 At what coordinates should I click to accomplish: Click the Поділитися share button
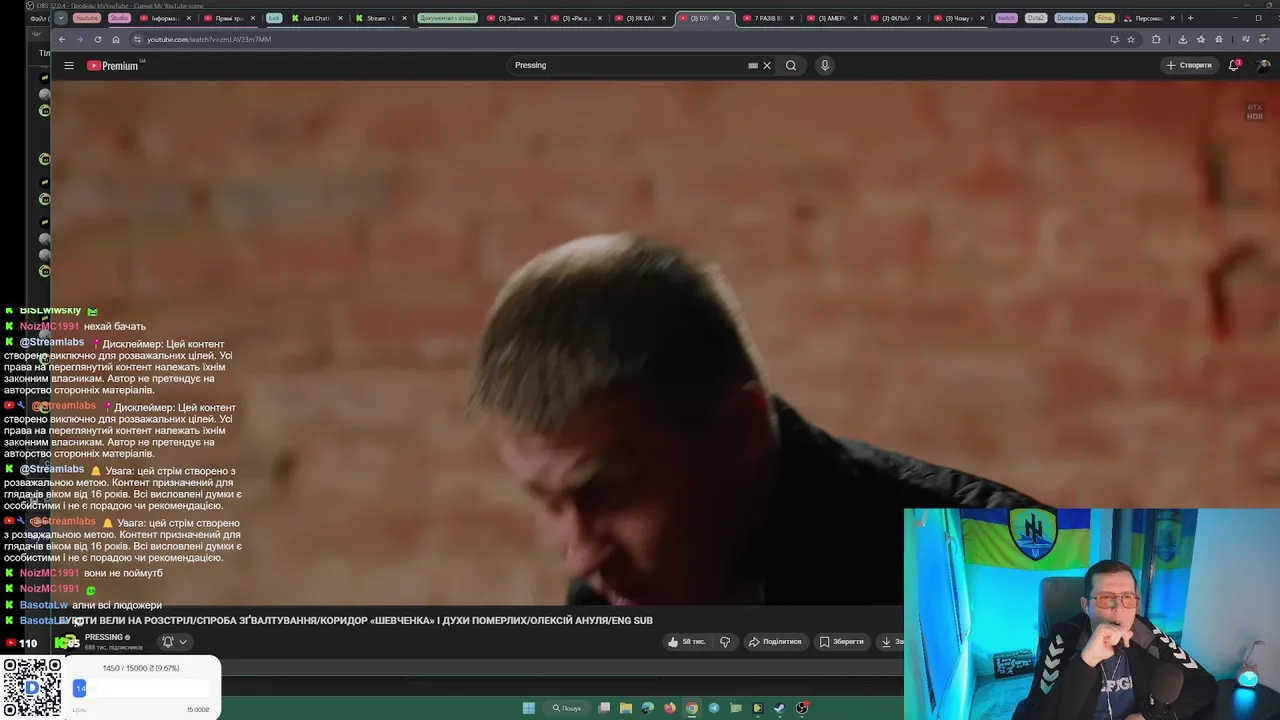775,642
